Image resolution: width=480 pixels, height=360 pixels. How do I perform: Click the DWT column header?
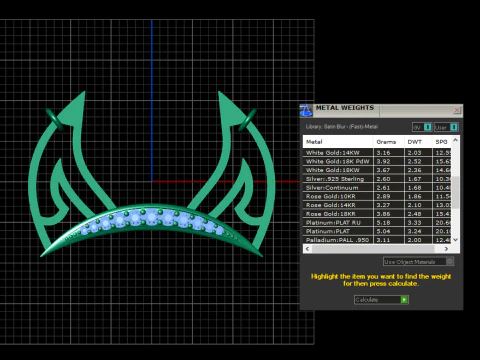pos(418,142)
